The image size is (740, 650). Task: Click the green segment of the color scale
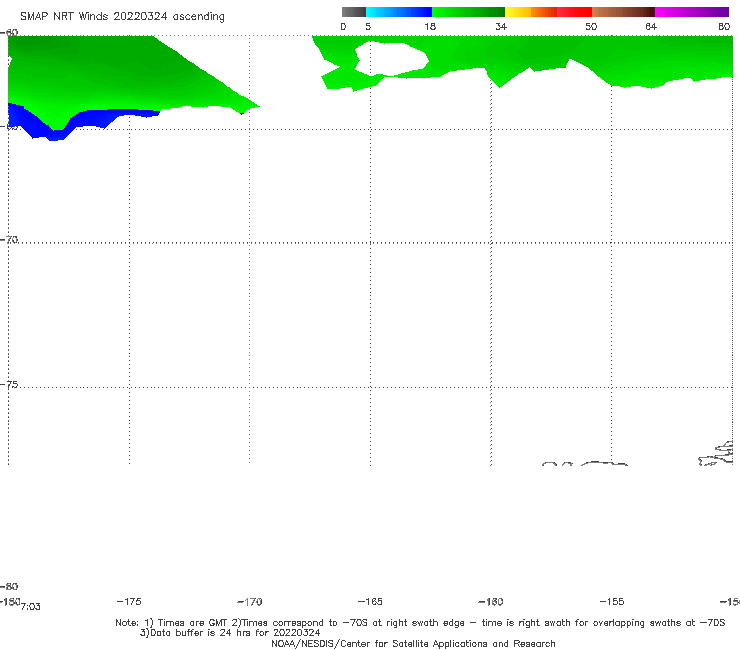tap(468, 12)
